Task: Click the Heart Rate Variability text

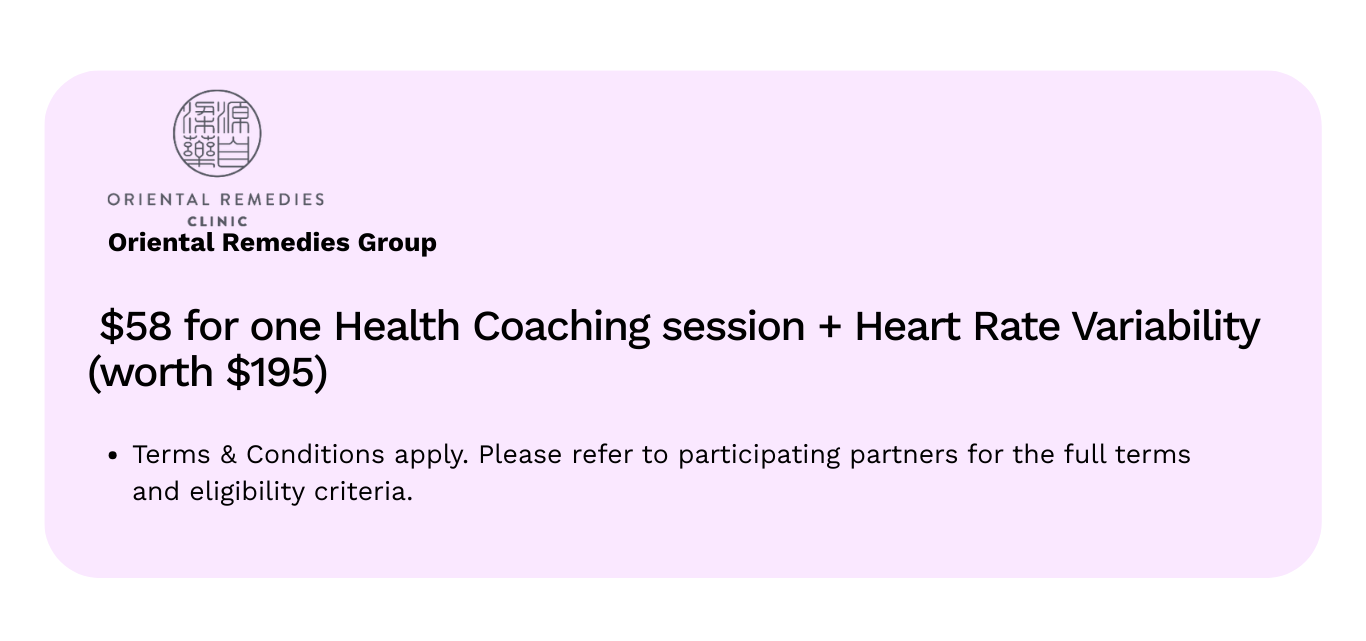Action: coord(1056,327)
